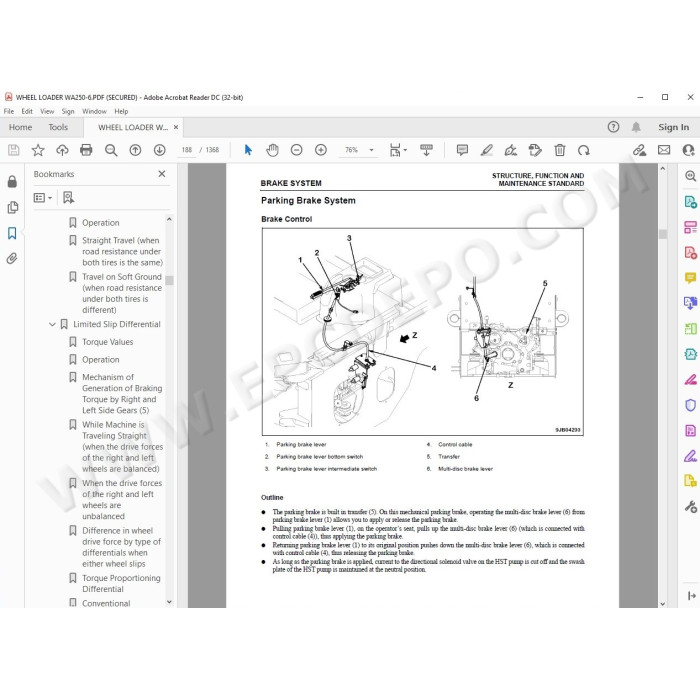Select the arrow Selection tool
The height and width of the screenshot is (700, 700).
point(248,150)
